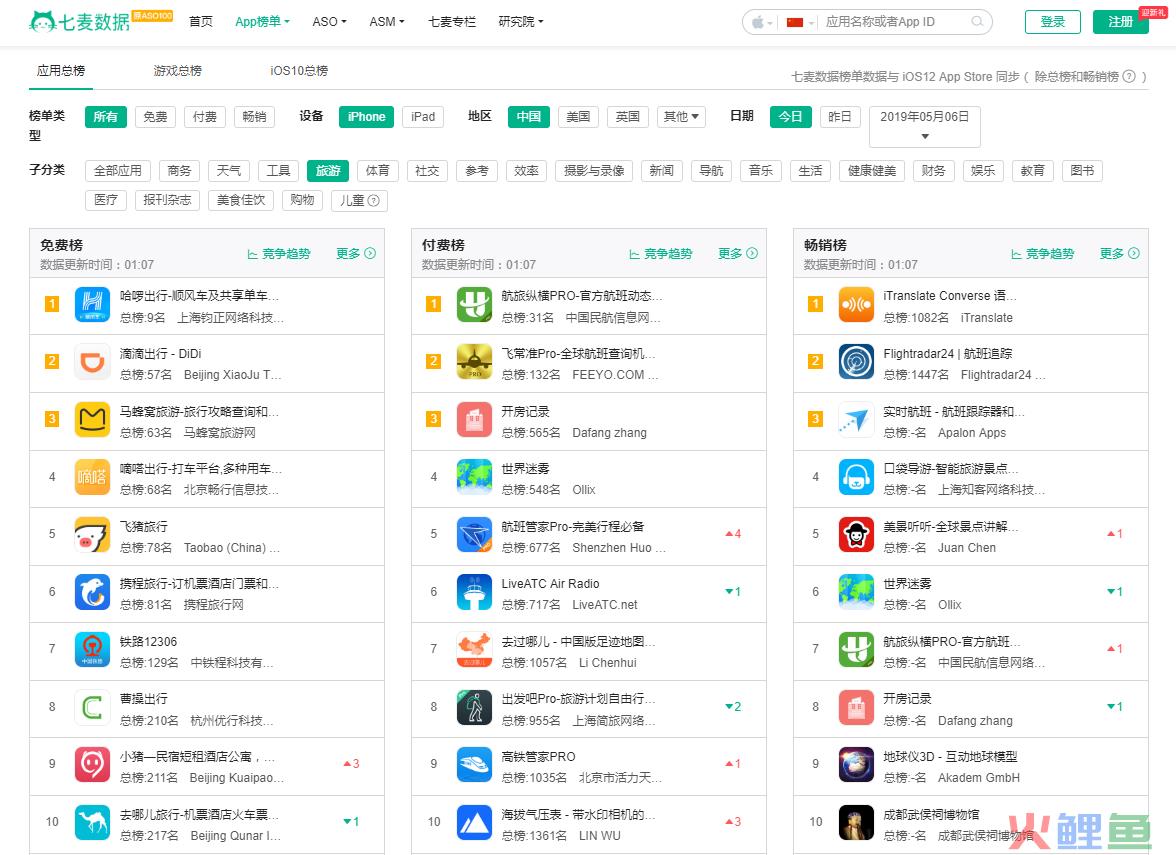
Task: Open the LiveATC Air Radio icon
Action: click(x=474, y=592)
